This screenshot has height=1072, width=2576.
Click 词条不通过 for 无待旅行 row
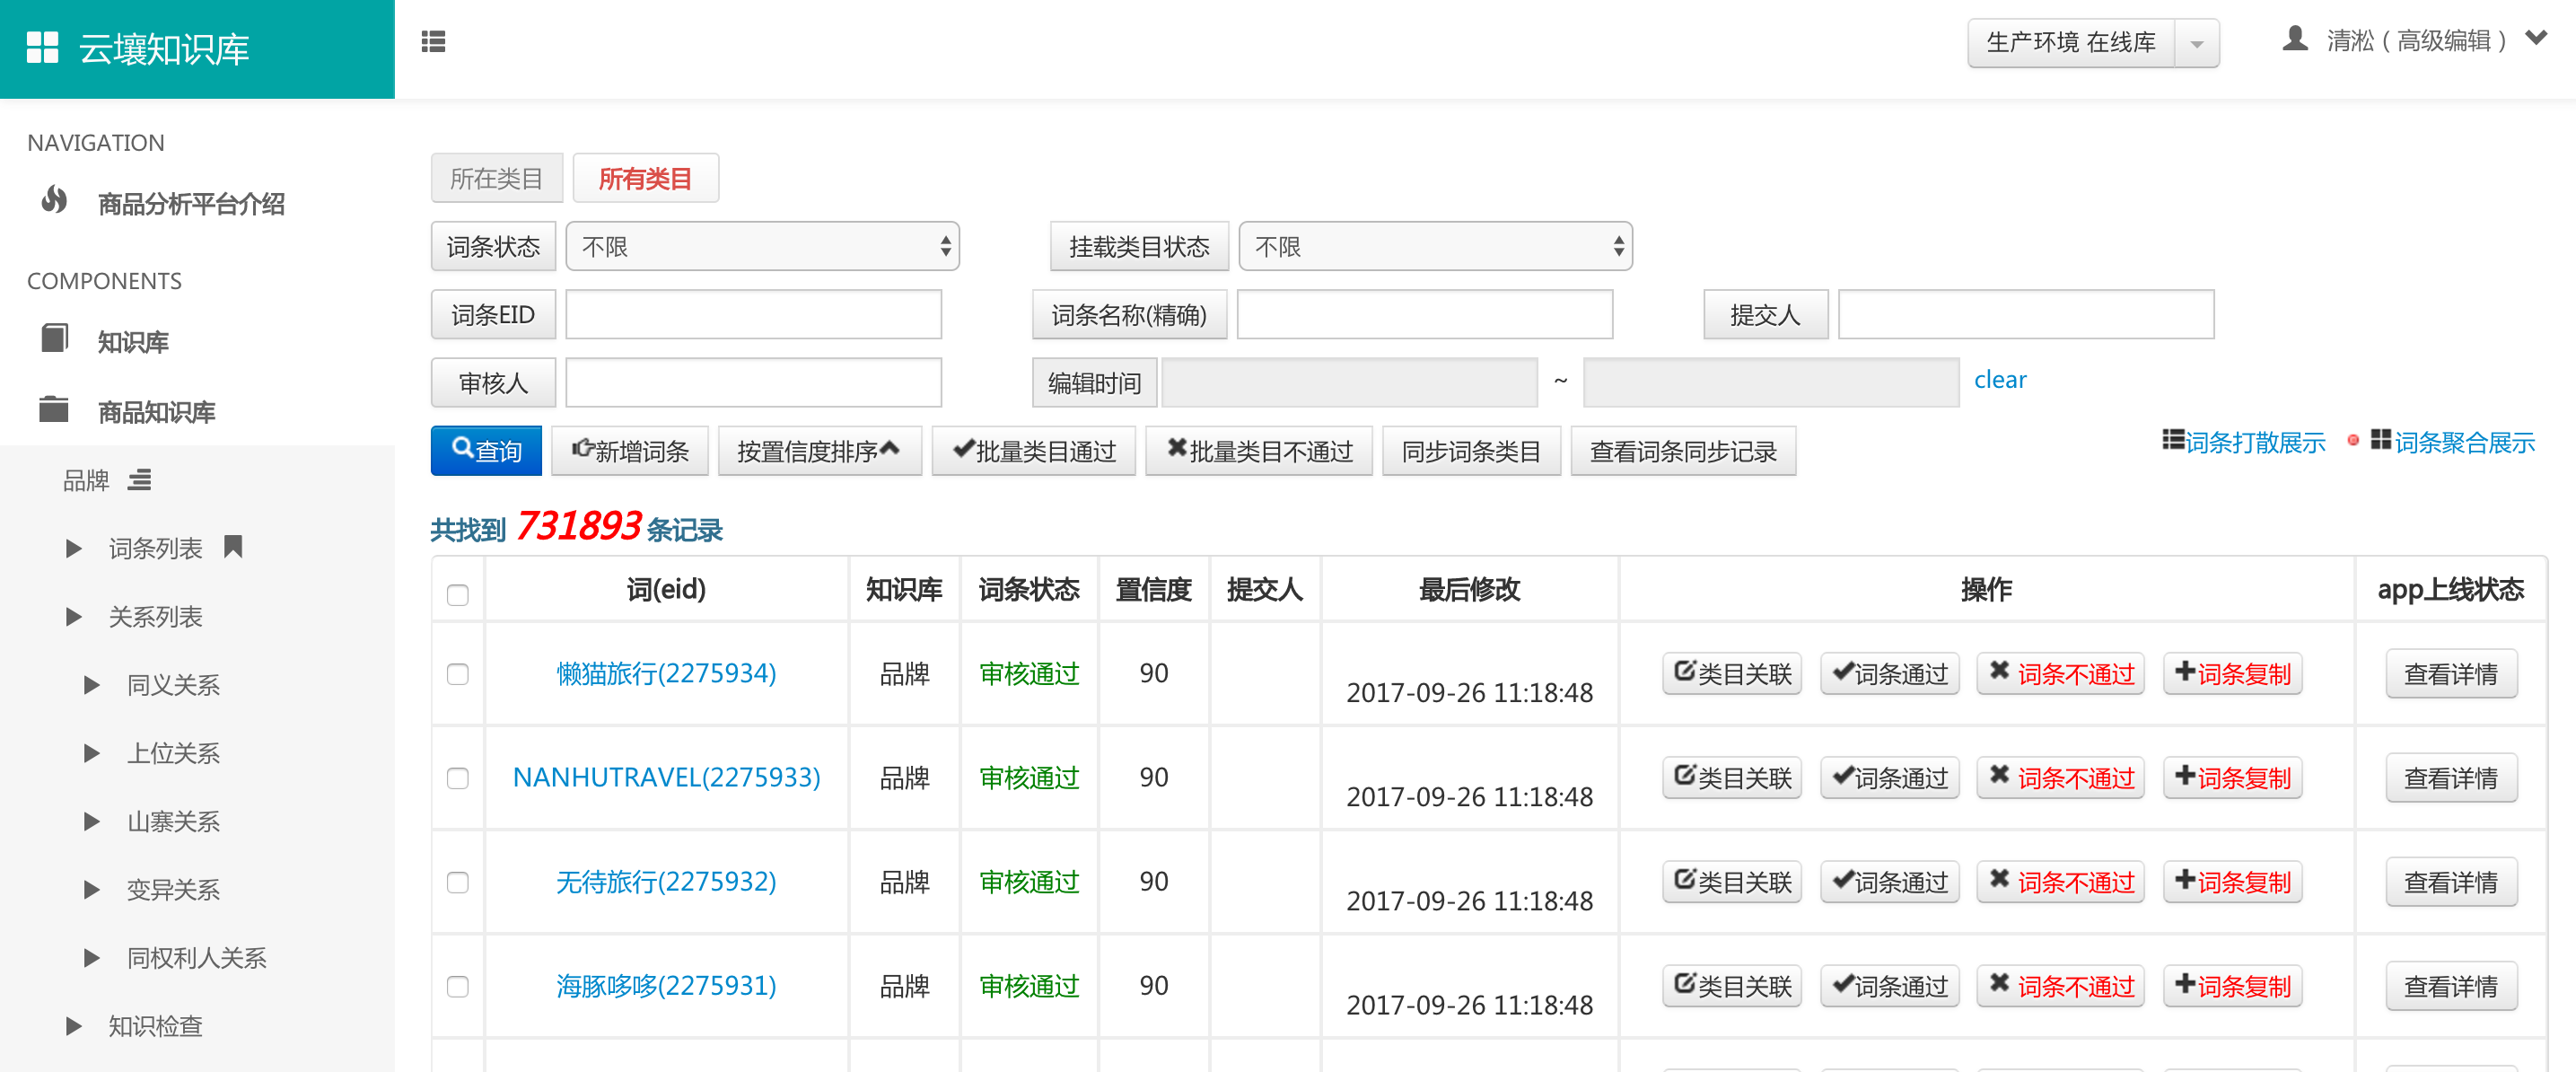click(2060, 881)
